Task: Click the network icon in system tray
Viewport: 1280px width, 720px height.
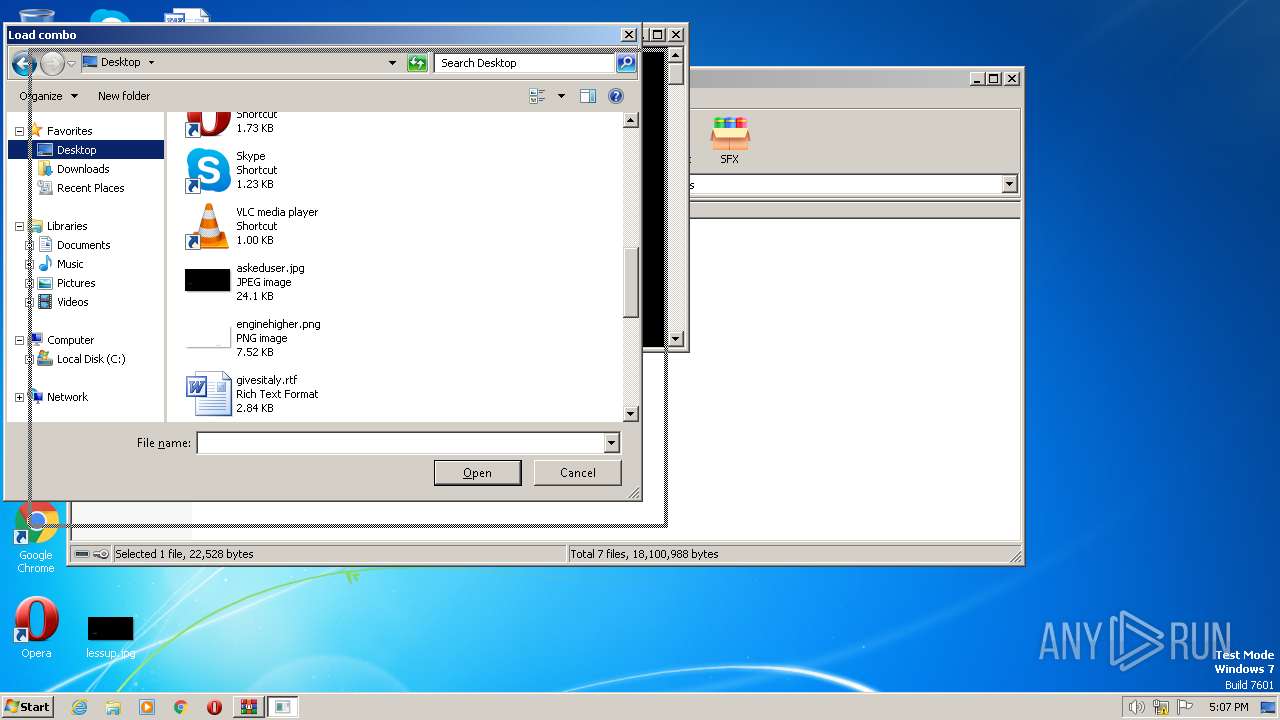Action: click(1161, 707)
